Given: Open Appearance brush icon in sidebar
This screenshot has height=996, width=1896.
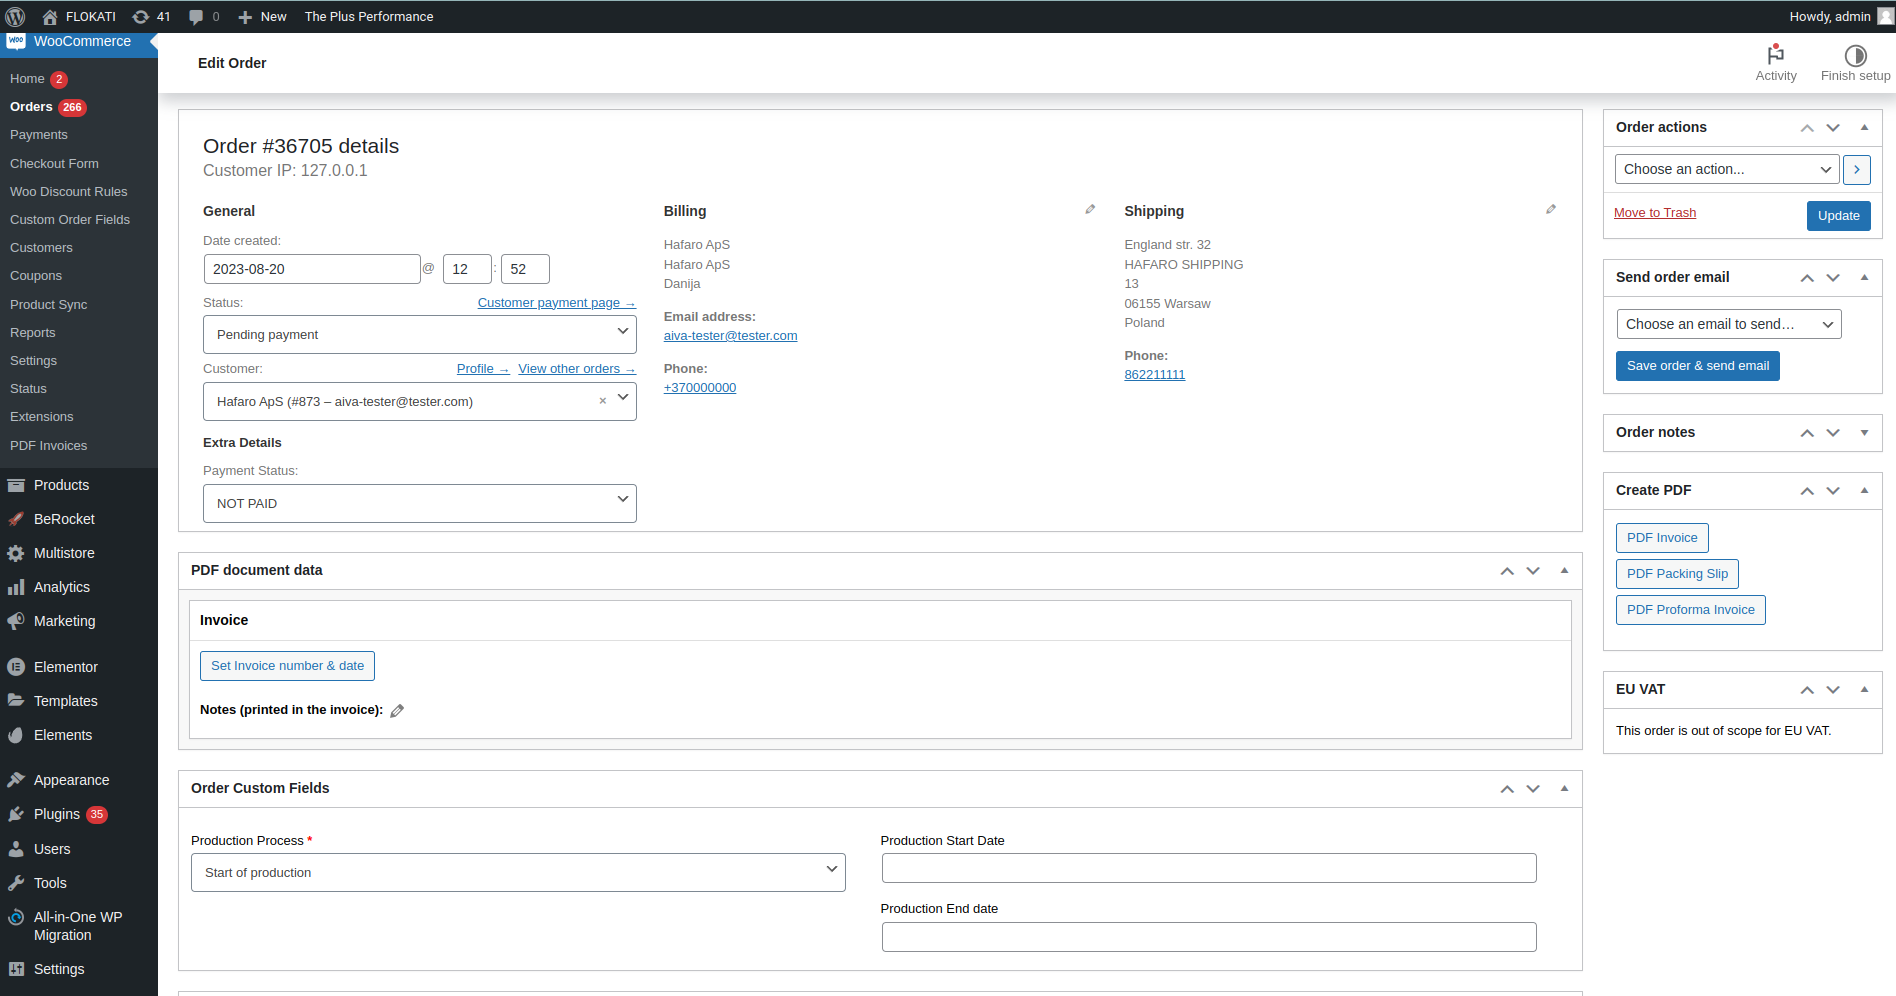Looking at the screenshot, I should tap(16, 780).
